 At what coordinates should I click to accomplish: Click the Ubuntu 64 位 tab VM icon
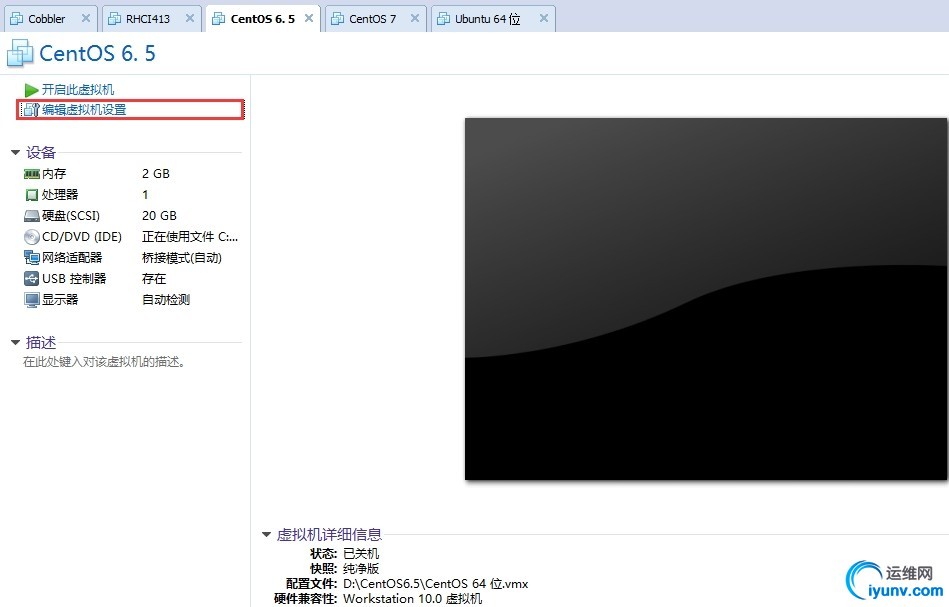click(x=444, y=19)
